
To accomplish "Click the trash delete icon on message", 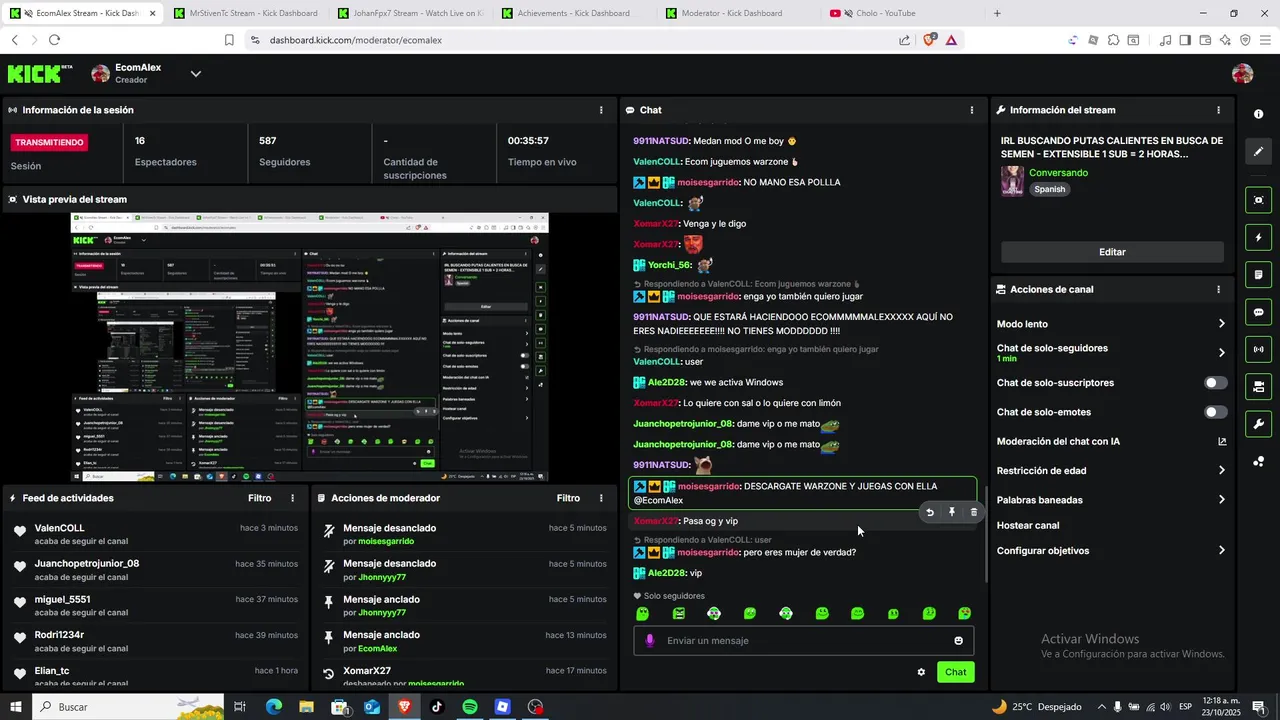I will (x=974, y=512).
